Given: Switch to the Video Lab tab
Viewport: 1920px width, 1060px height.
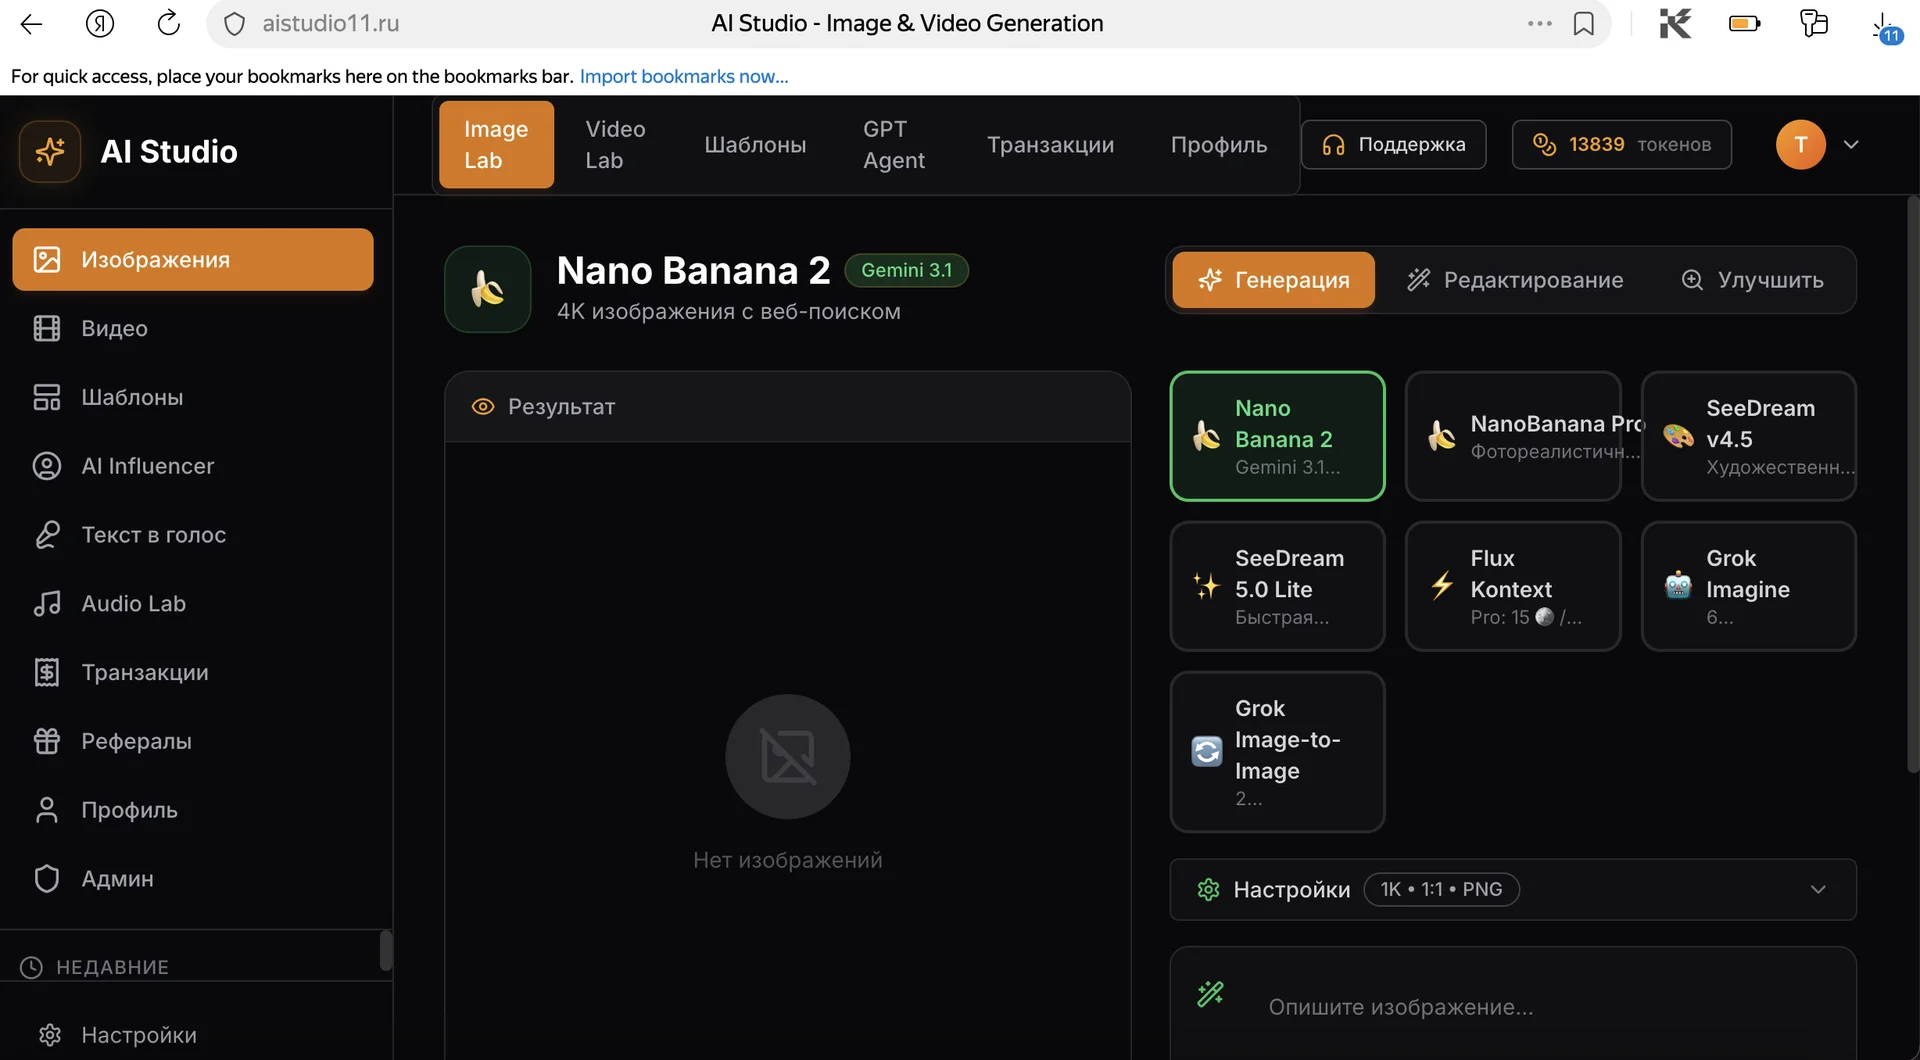Looking at the screenshot, I should click(616, 145).
